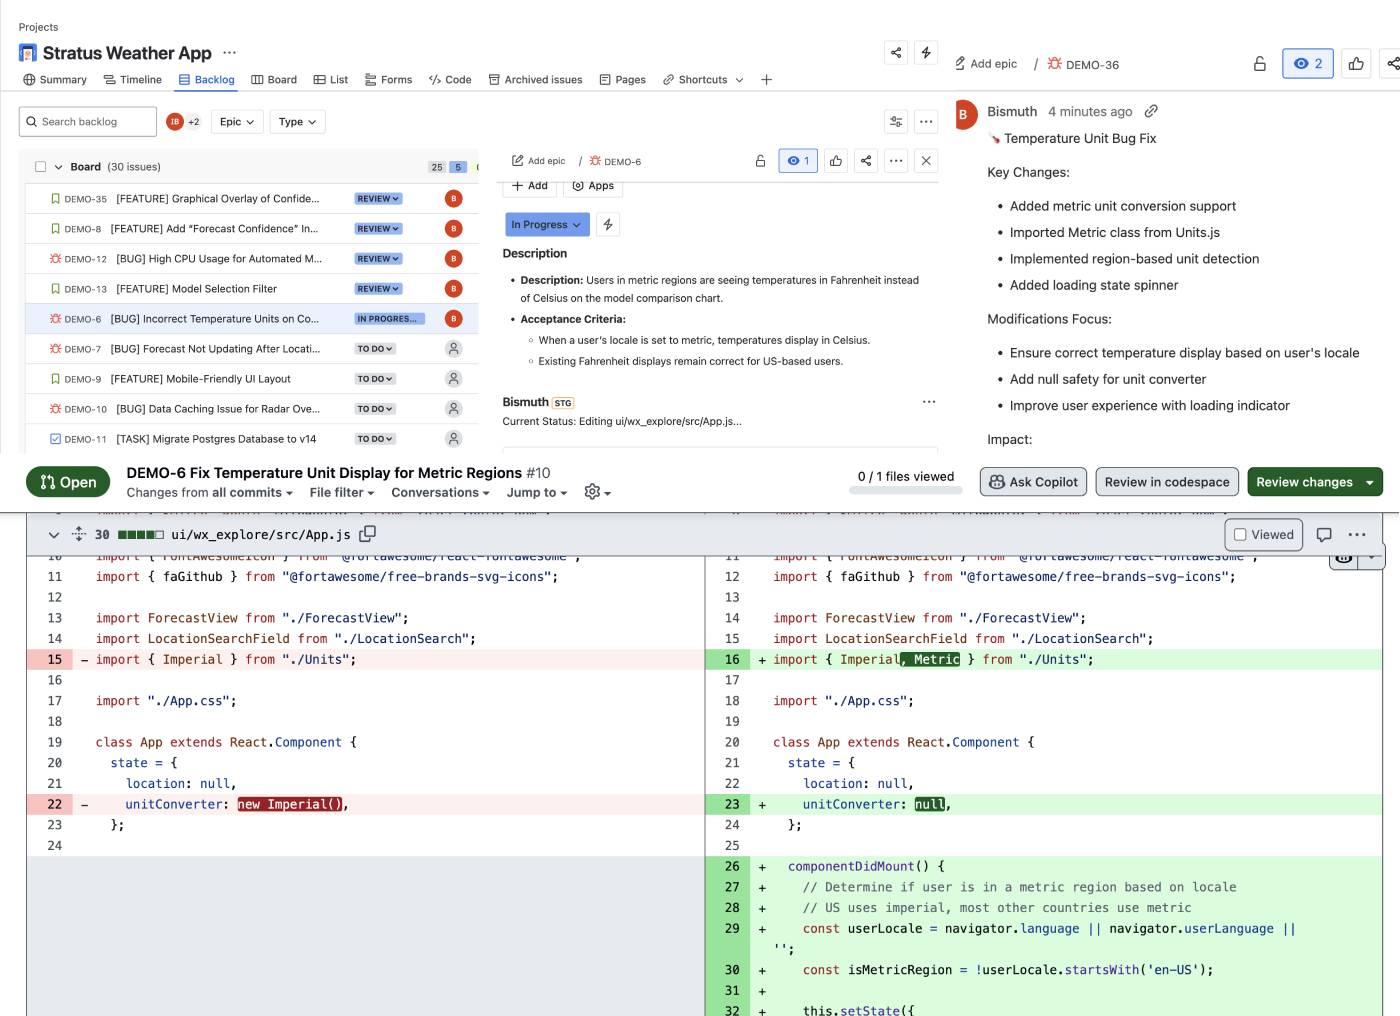Click the Add button in issue panel
This screenshot has height=1016, width=1400.
529,186
